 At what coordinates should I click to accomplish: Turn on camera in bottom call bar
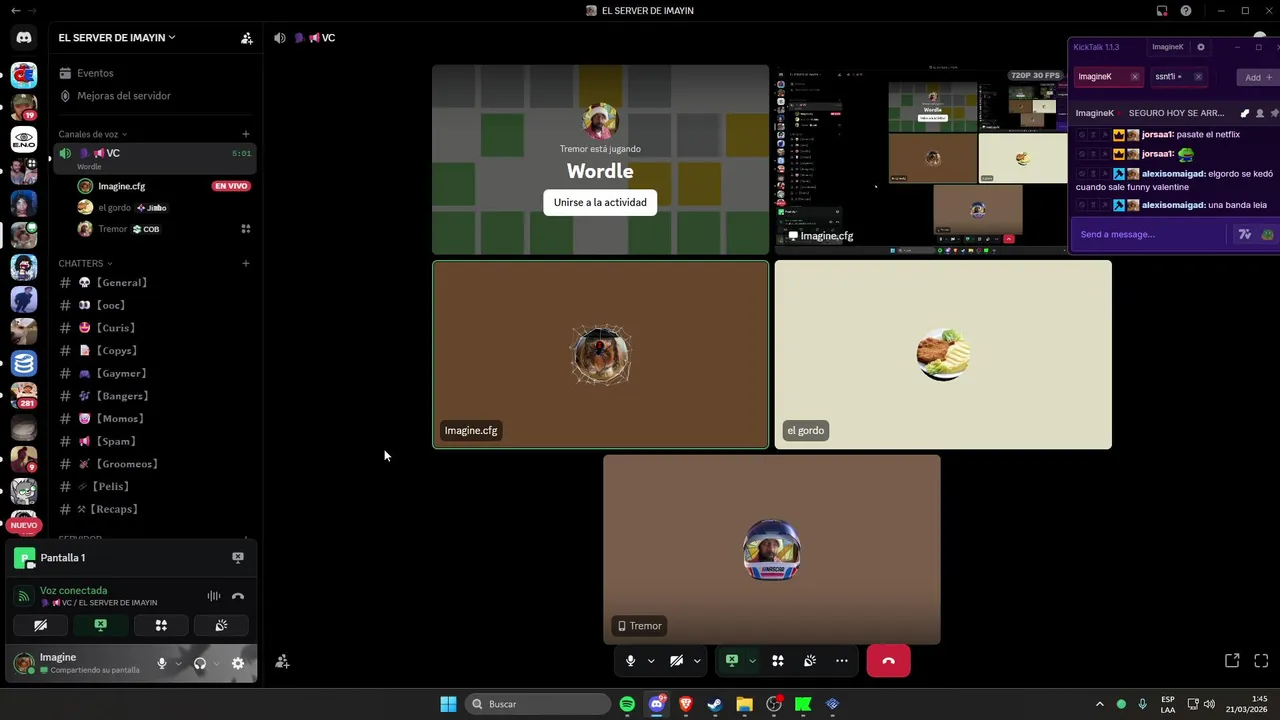pos(676,661)
